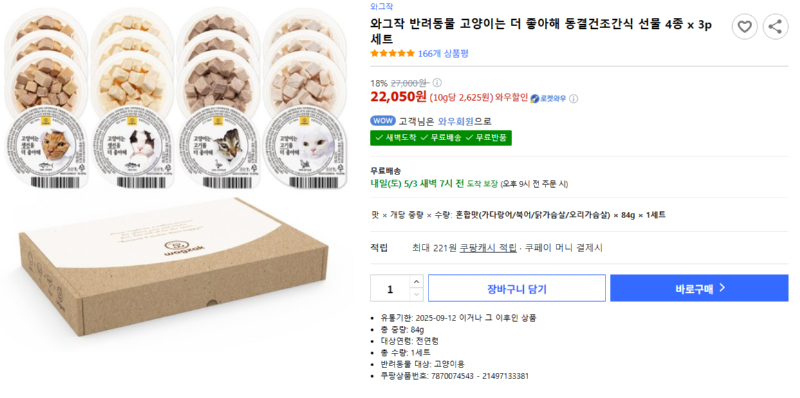Viewport: 800px width, 398px height.
Task: Click the blue WOW membership badge
Action: [383, 121]
